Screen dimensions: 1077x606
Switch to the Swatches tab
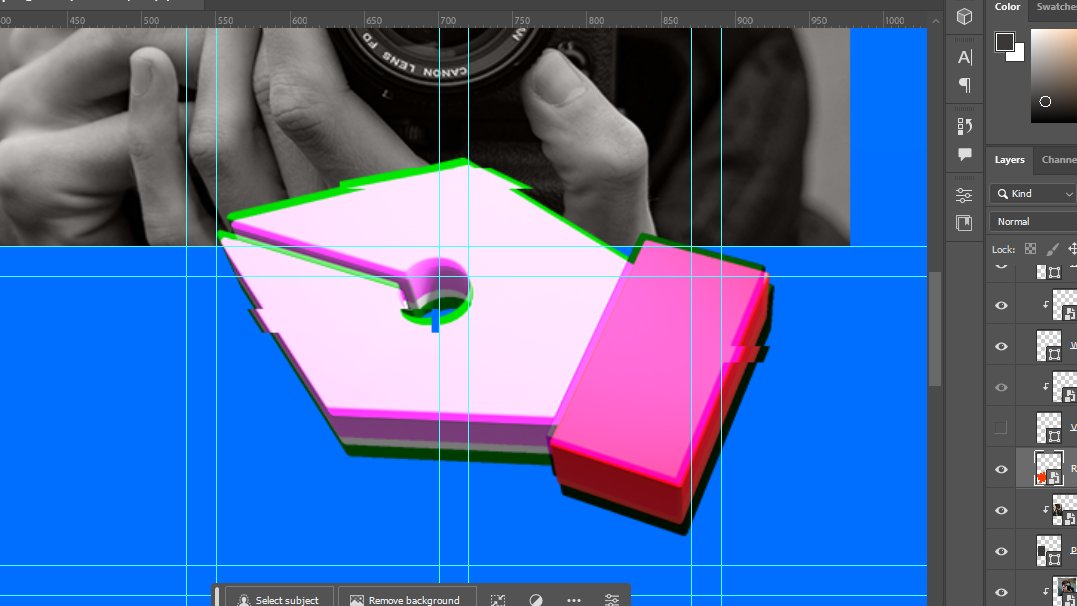pyautogui.click(x=1056, y=7)
